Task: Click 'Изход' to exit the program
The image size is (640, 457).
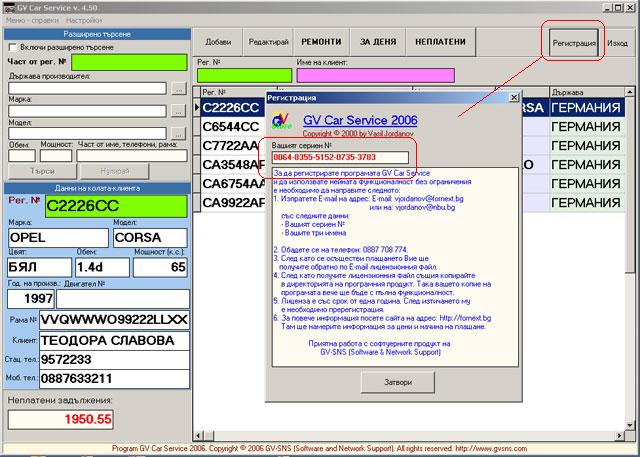Action: pos(617,43)
